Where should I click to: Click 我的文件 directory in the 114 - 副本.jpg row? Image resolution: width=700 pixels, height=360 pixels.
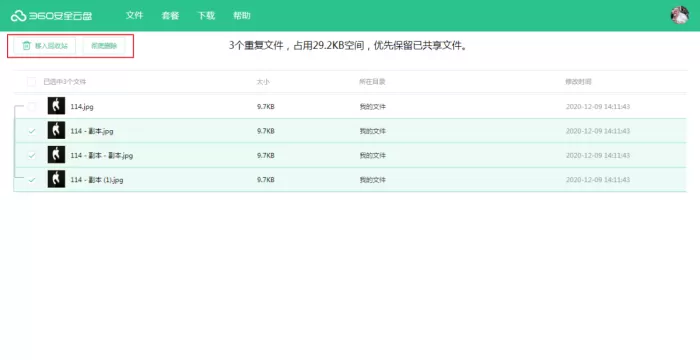(372, 131)
